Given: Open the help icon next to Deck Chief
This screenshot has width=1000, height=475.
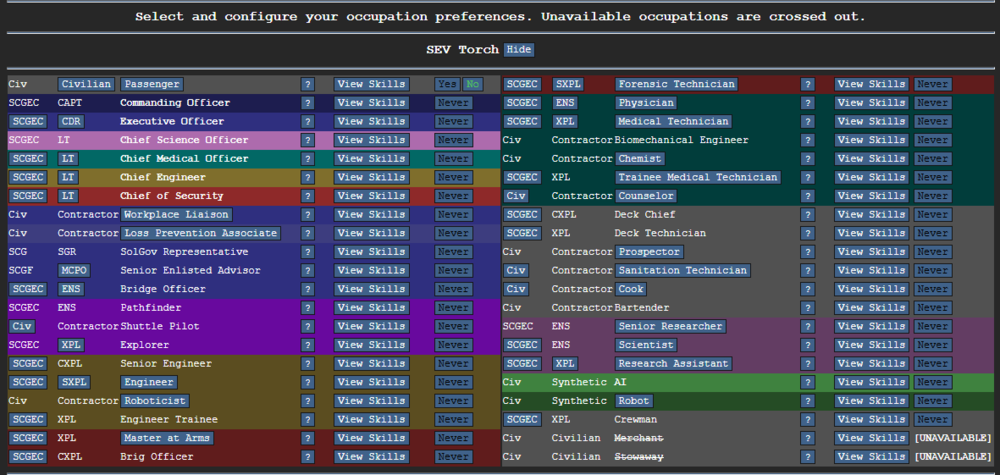Looking at the screenshot, I should coord(808,215).
